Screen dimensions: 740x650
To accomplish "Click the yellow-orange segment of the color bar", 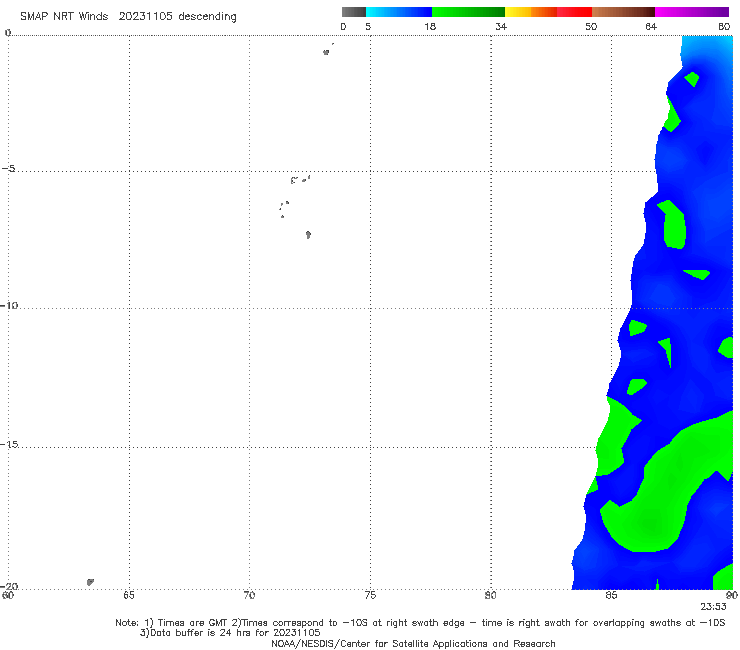I will coord(531,12).
